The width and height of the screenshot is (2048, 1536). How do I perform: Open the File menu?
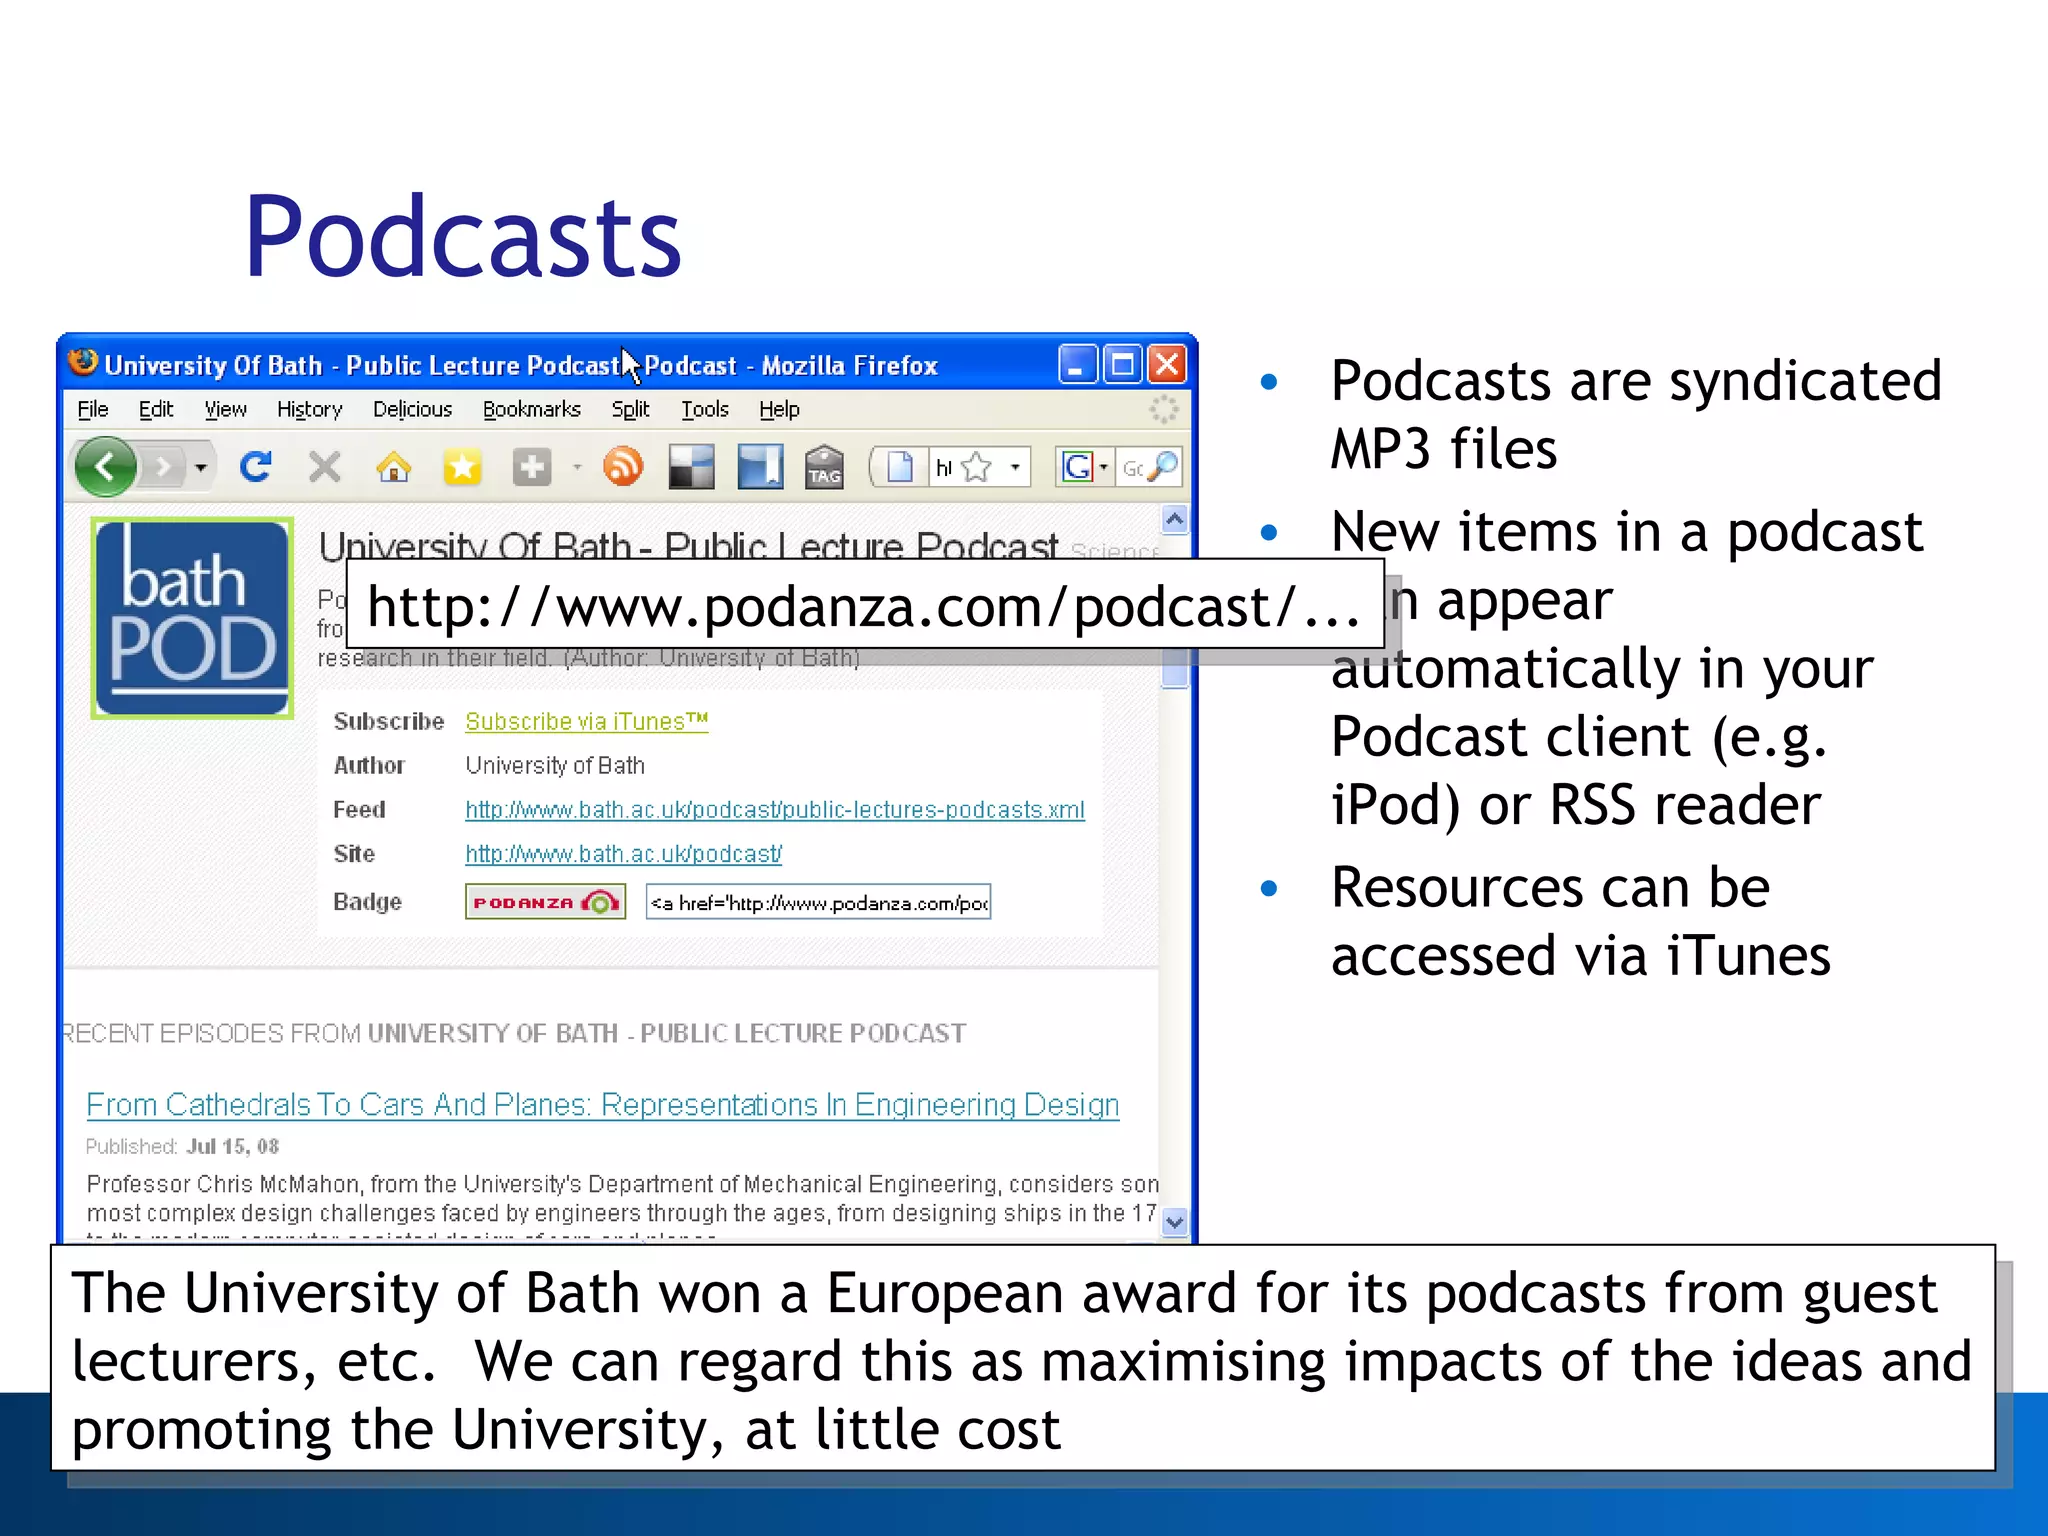point(93,410)
